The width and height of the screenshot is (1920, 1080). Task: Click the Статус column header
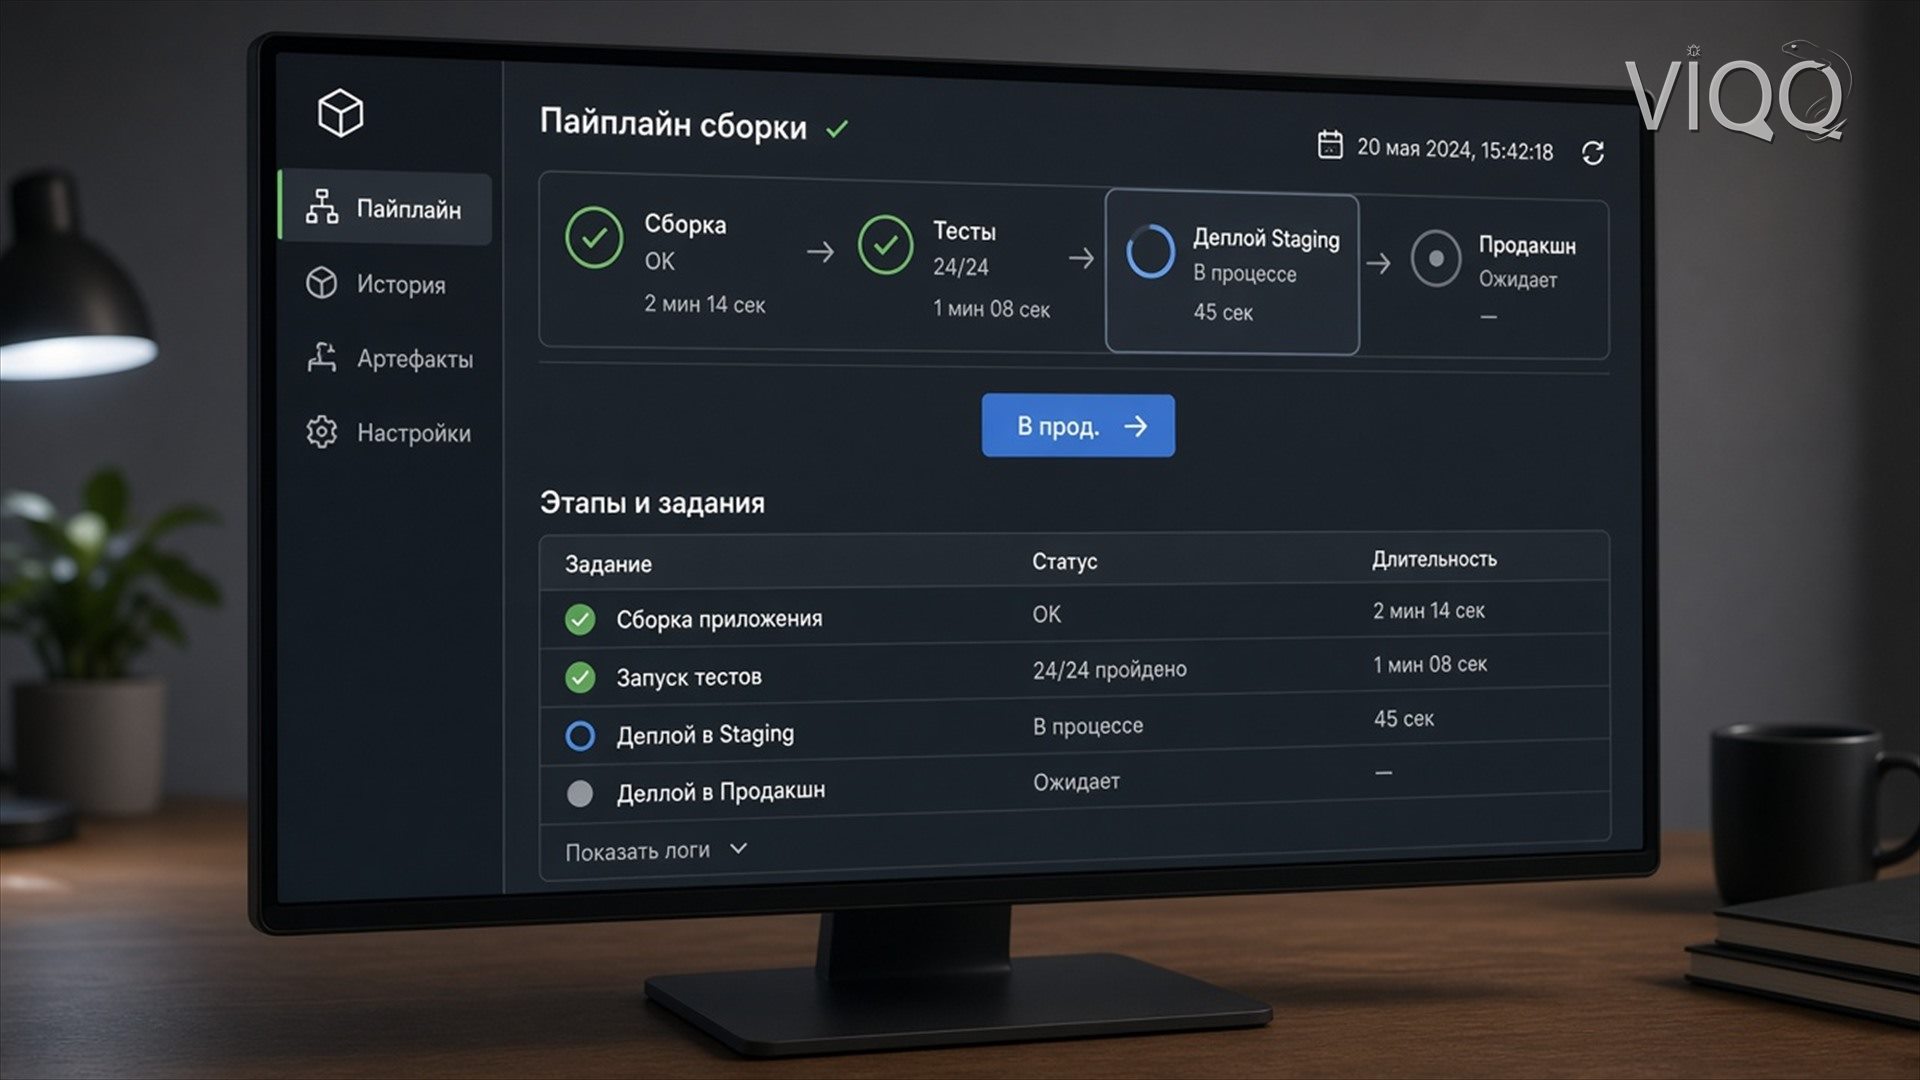pos(1064,561)
